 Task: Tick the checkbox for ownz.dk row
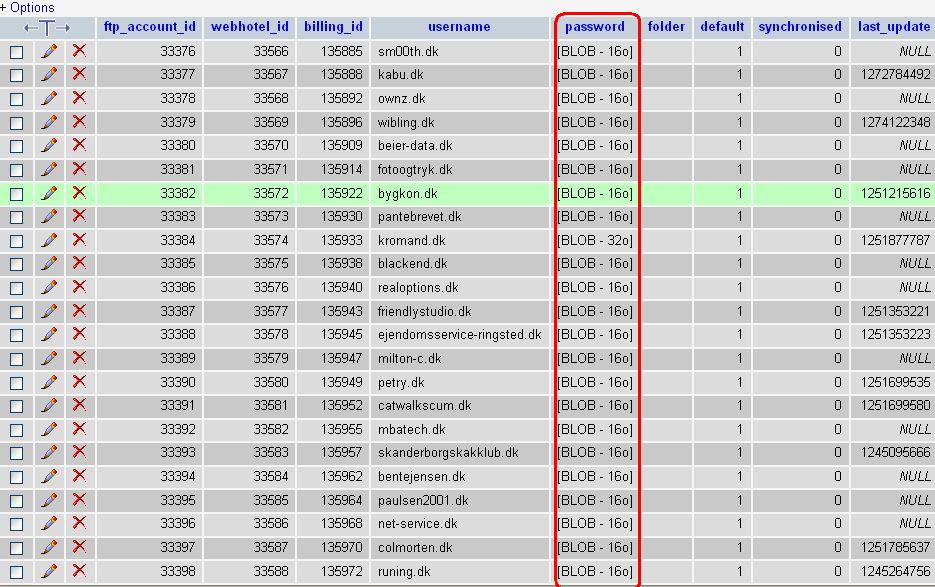[x=16, y=99]
